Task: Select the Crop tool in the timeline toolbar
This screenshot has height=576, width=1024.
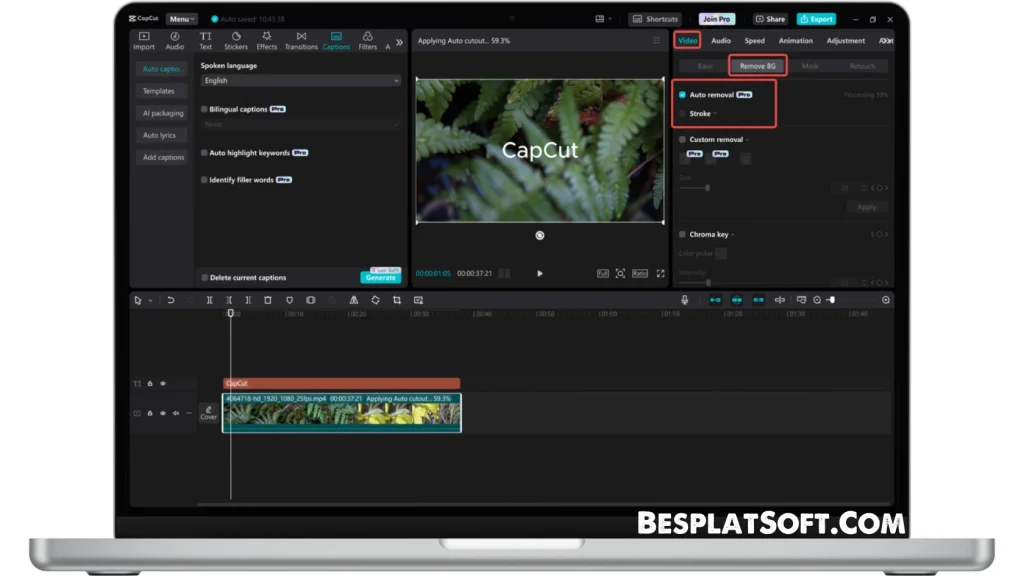Action: point(398,299)
